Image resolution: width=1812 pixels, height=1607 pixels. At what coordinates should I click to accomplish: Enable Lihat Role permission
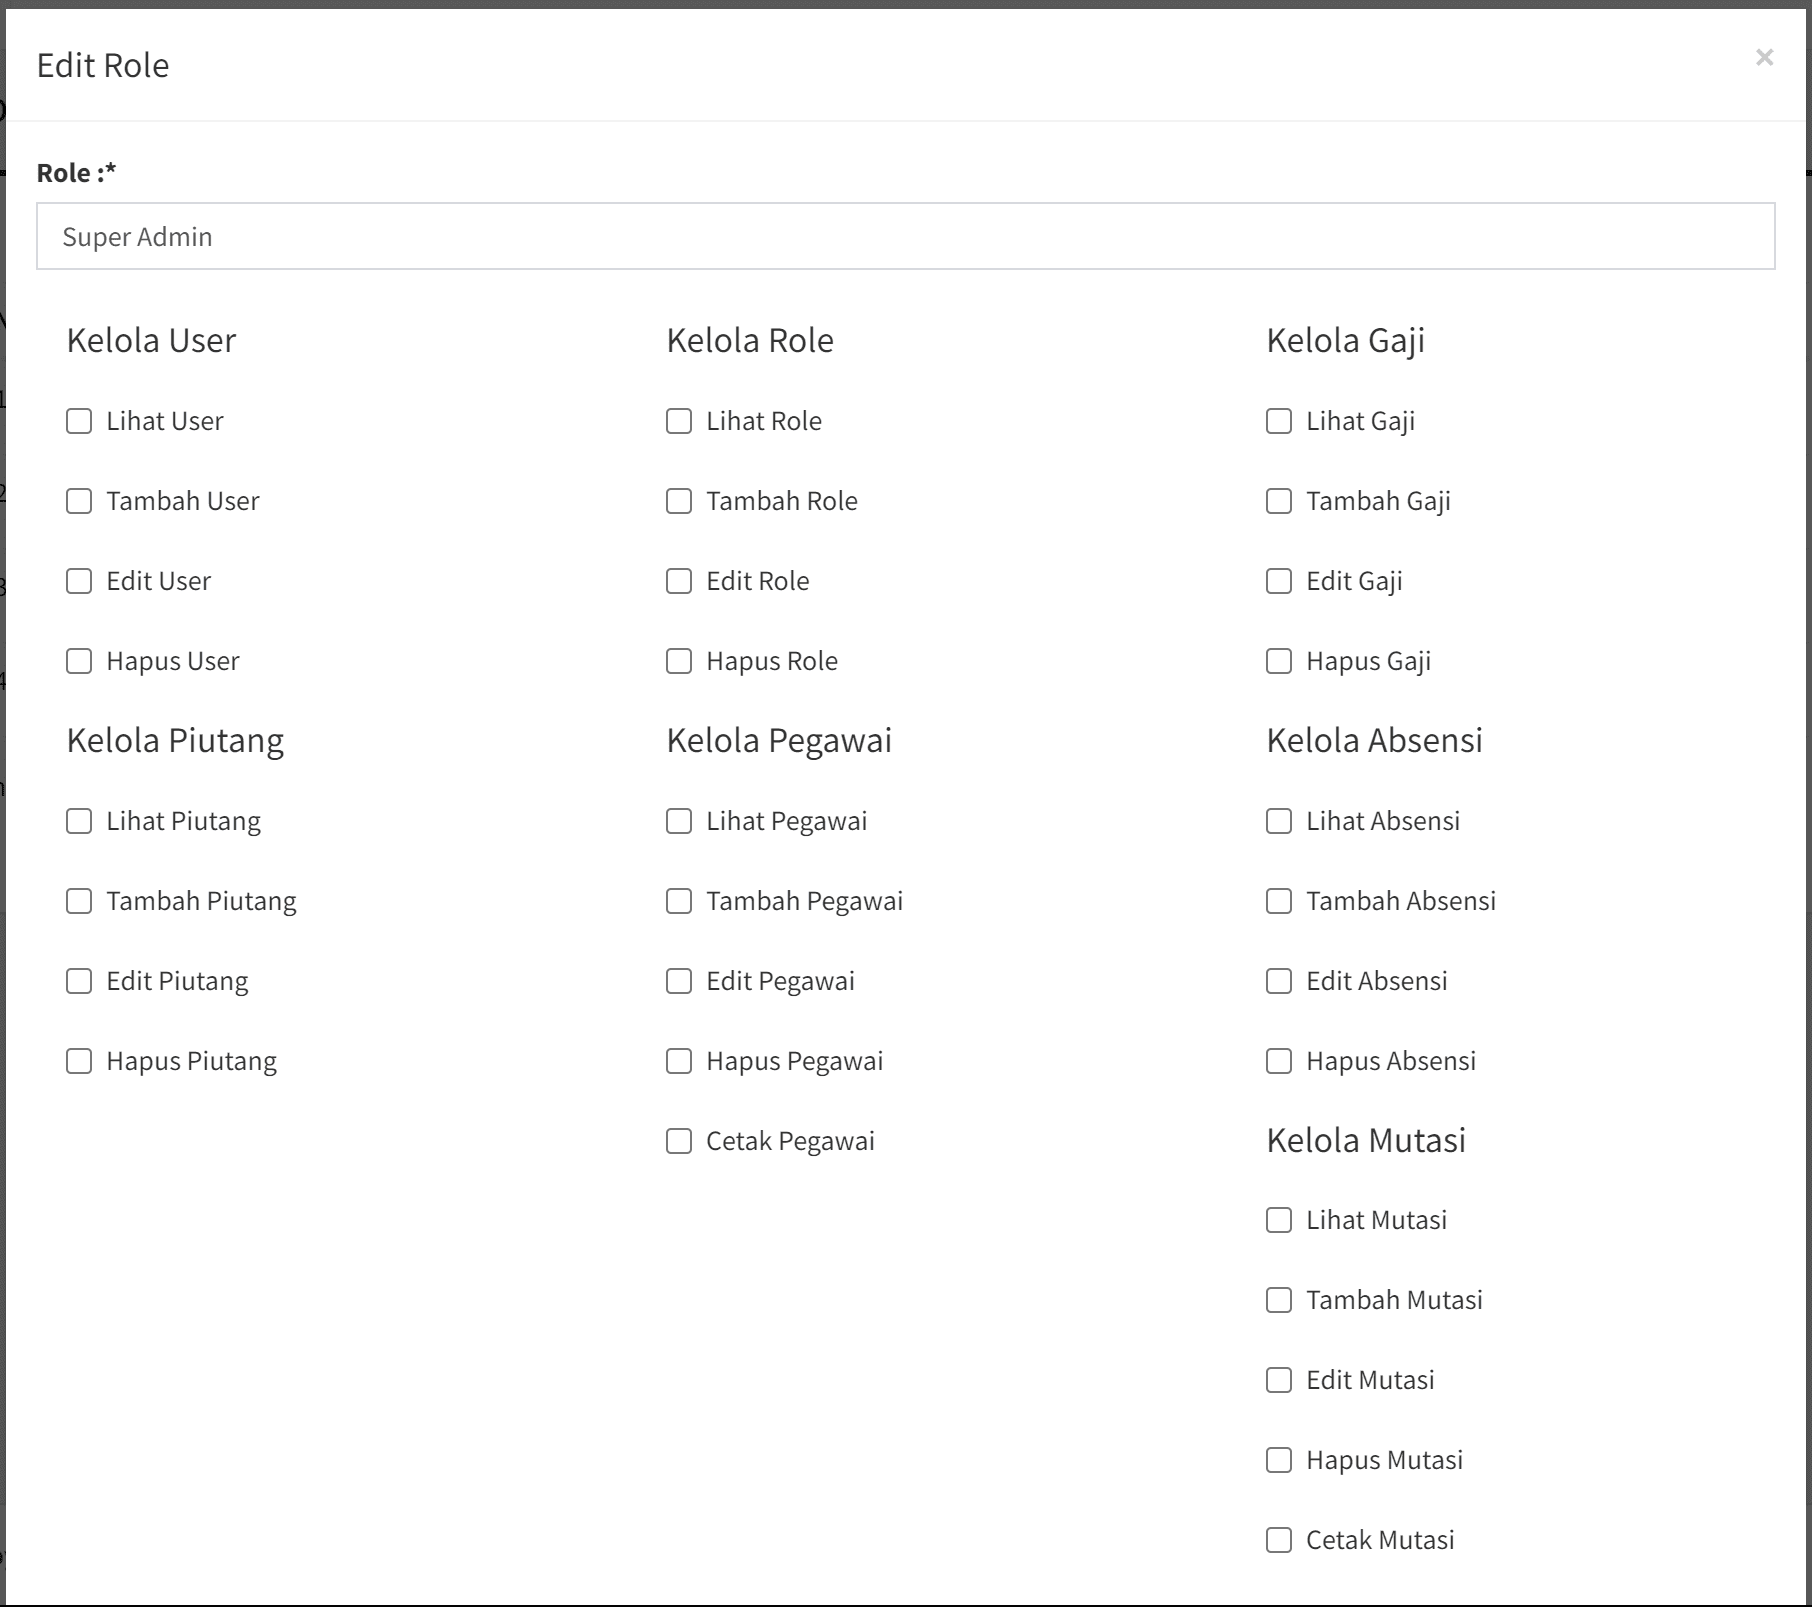[679, 421]
